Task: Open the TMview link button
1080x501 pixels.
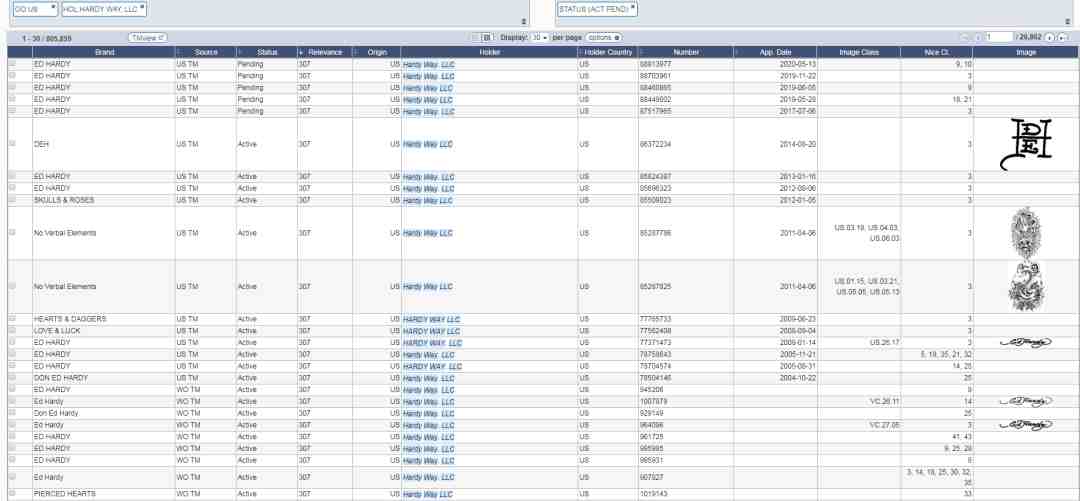Action: pos(147,38)
